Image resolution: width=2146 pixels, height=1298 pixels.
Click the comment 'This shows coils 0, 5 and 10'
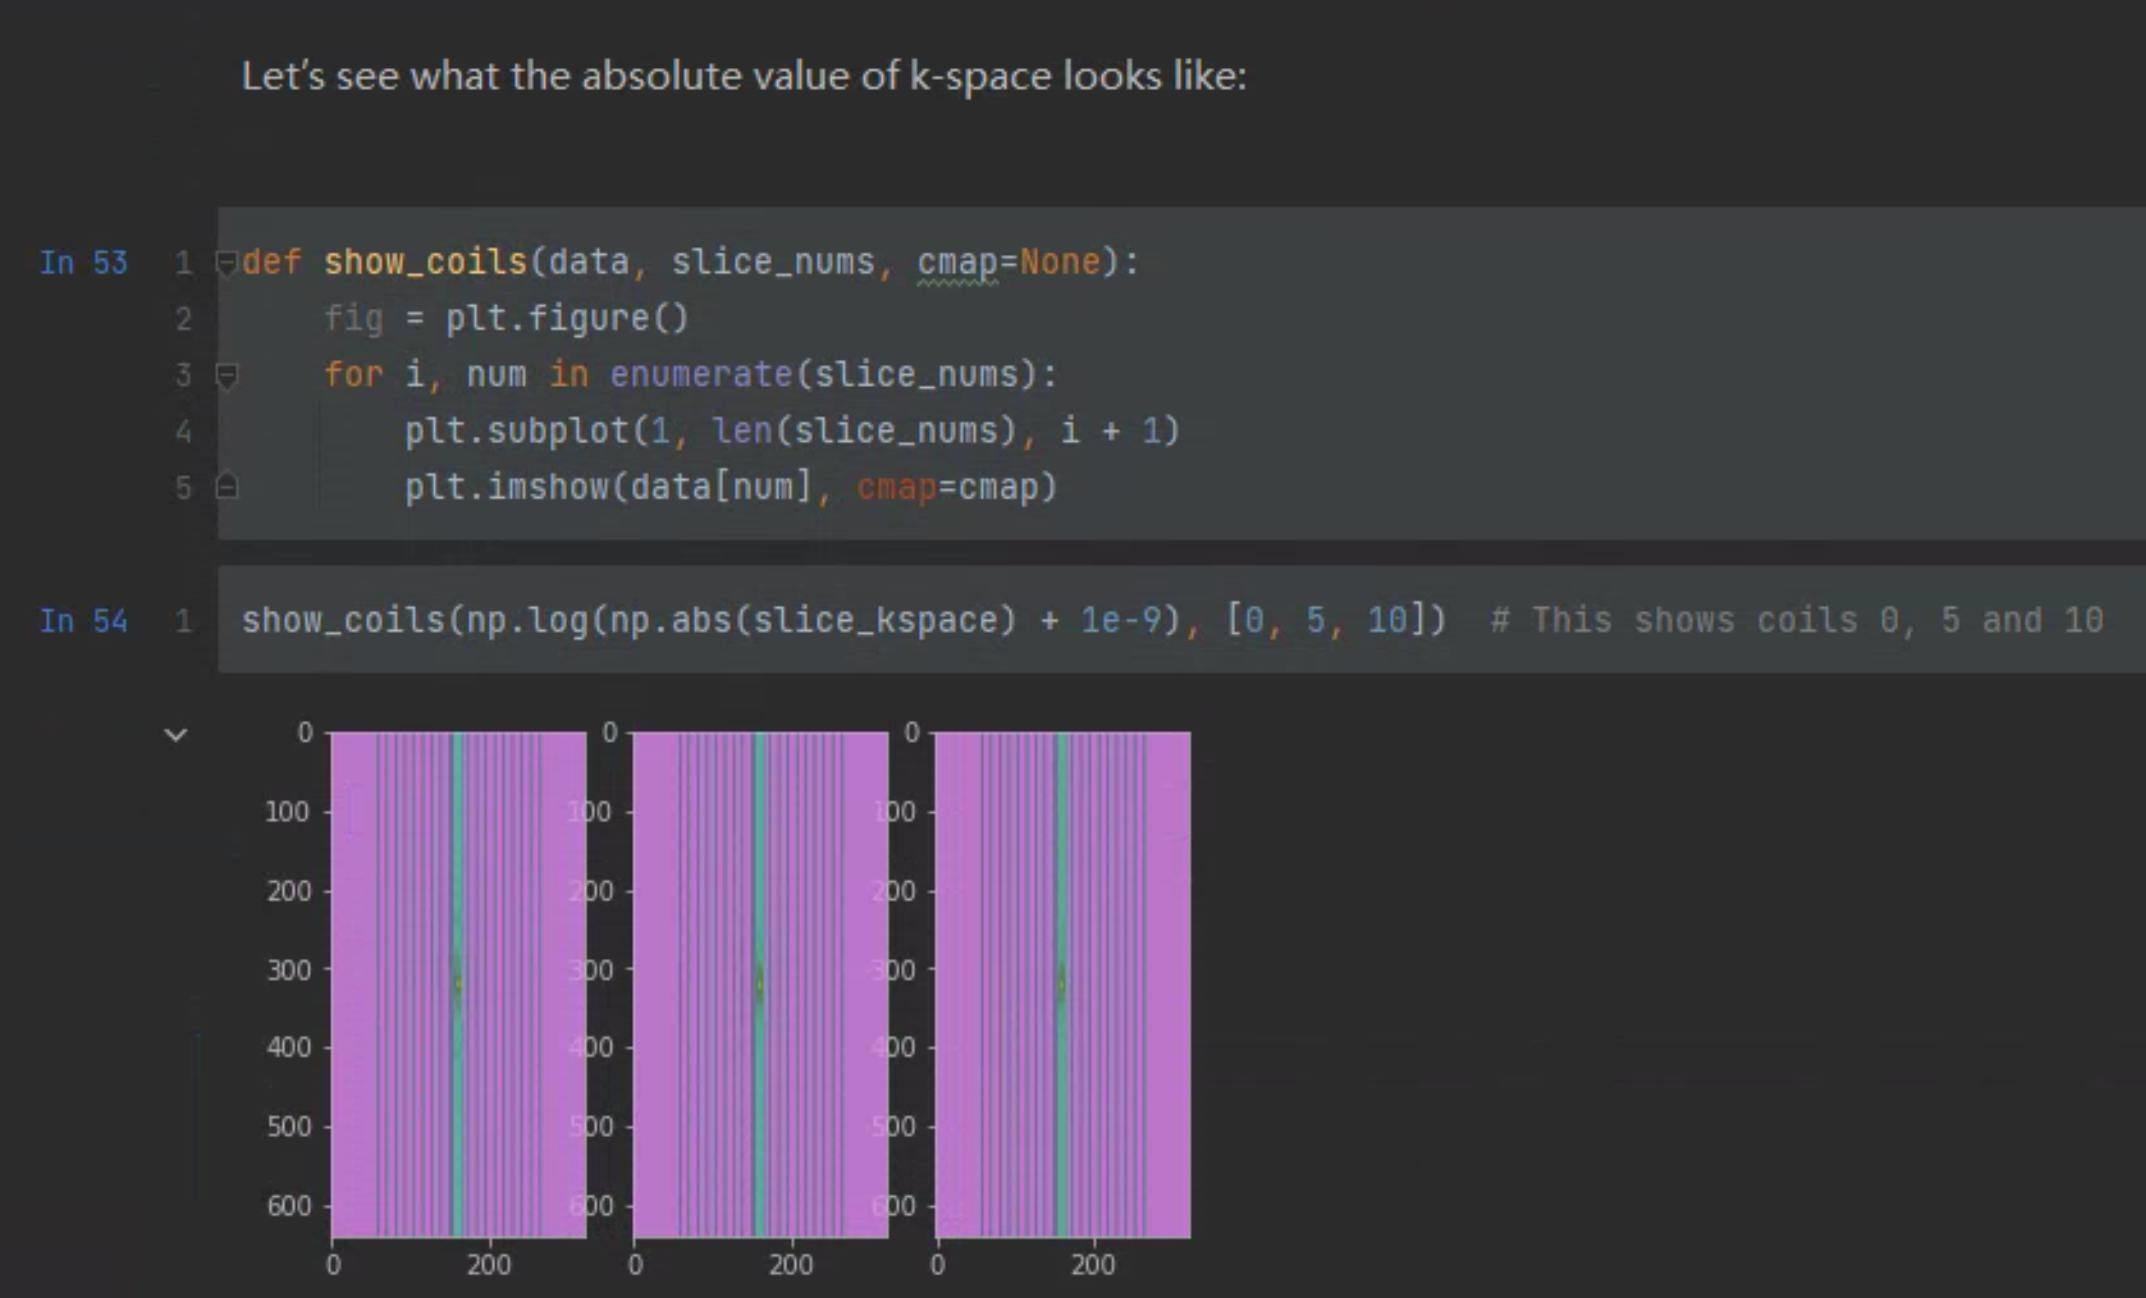click(1797, 621)
